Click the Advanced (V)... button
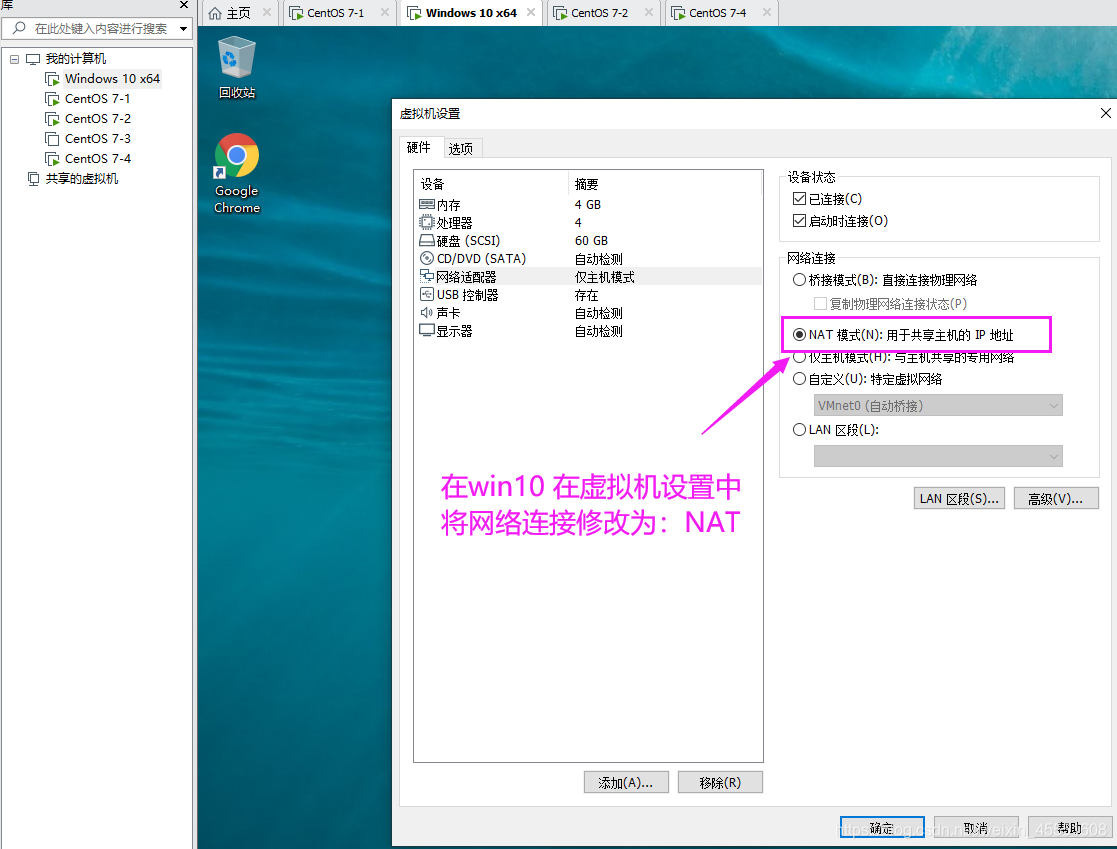The image size is (1117, 849). 1056,499
